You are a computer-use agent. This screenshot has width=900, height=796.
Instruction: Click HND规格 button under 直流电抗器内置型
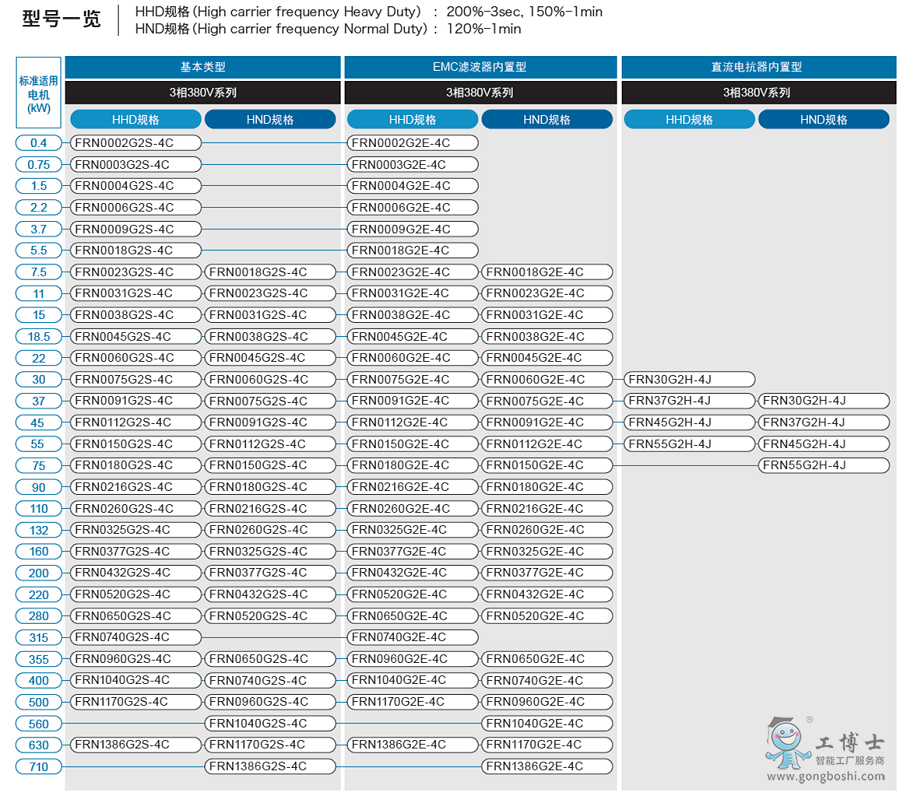click(823, 119)
